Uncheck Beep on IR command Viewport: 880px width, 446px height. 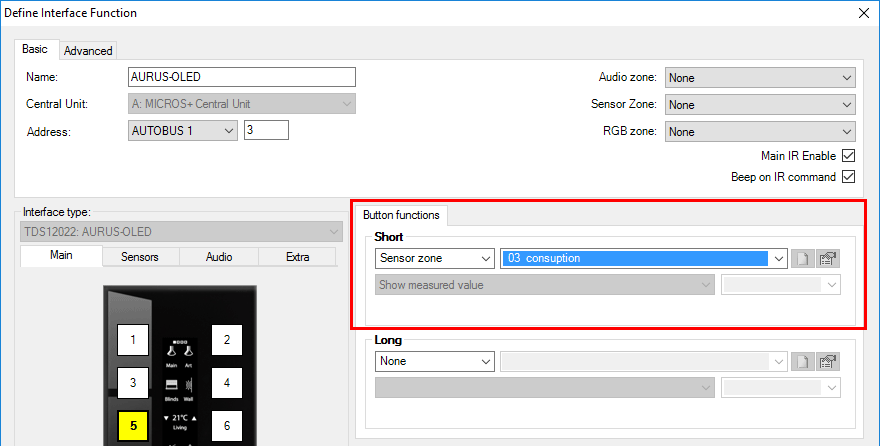click(x=848, y=177)
